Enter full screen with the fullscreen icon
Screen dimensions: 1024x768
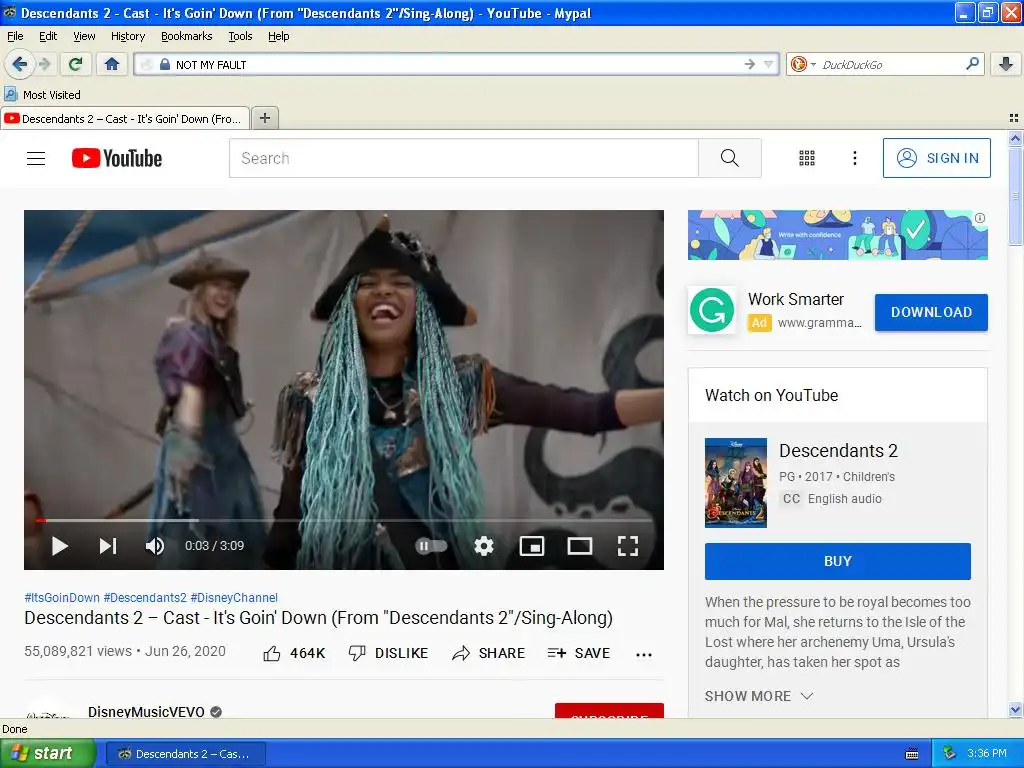[x=628, y=546]
